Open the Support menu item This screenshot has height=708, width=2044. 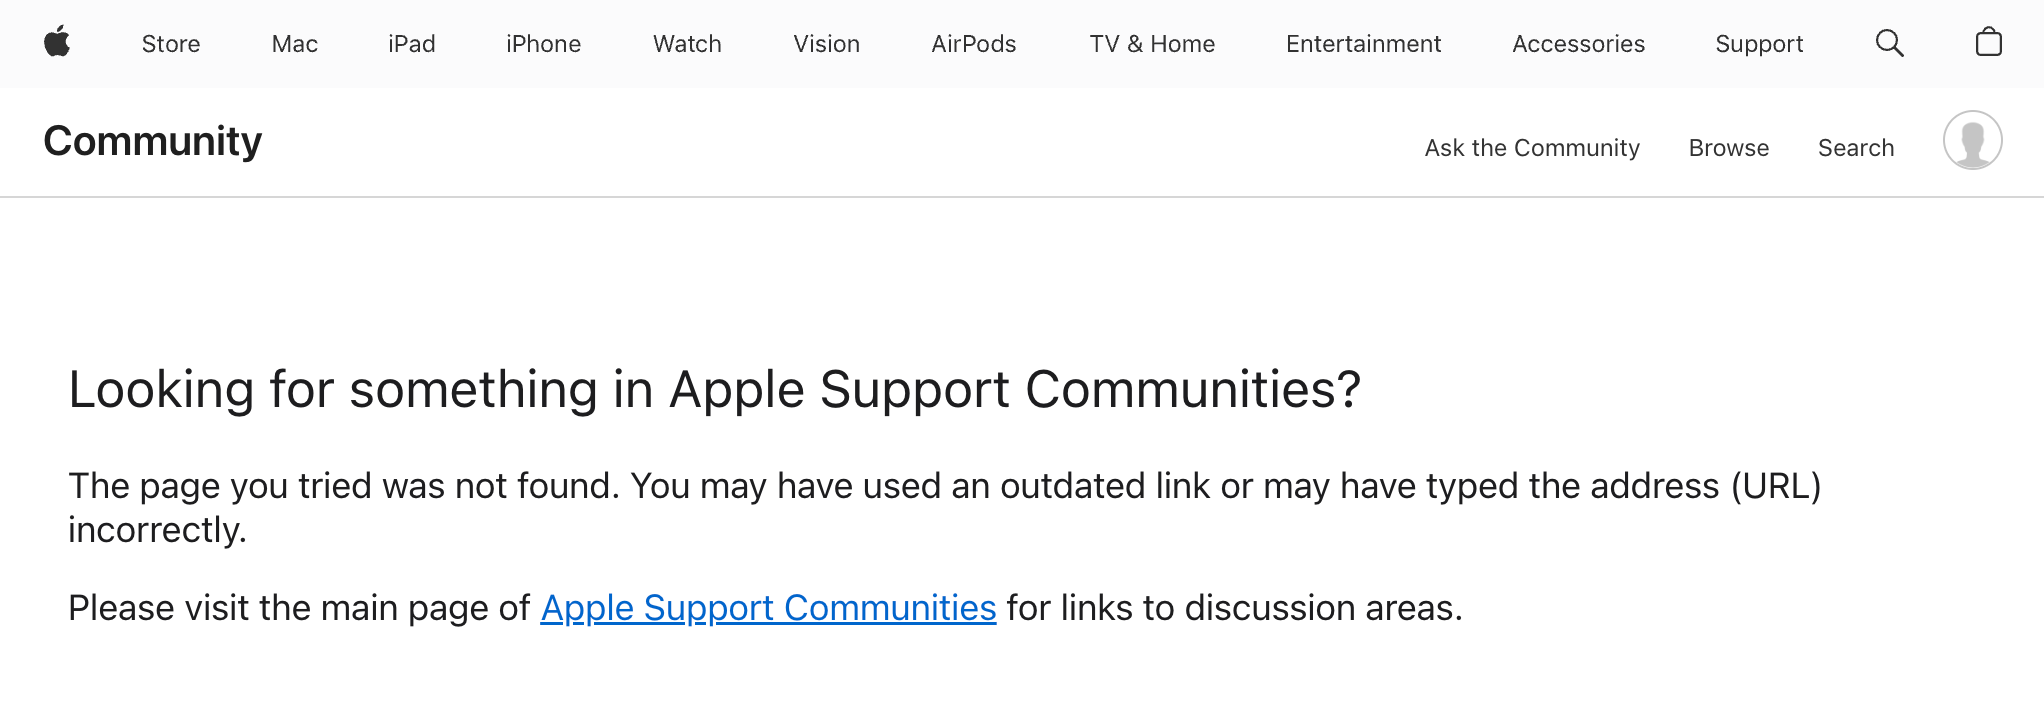1759,44
